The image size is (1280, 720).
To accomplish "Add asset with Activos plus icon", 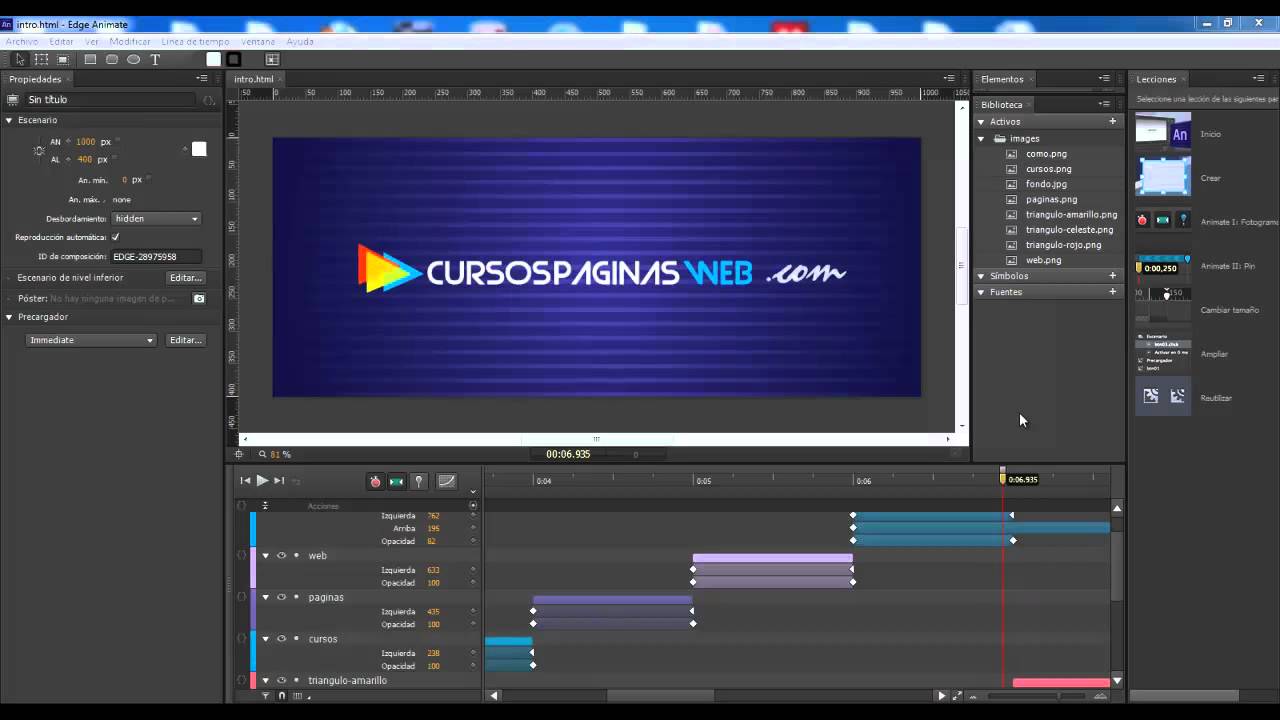I will click(1112, 122).
